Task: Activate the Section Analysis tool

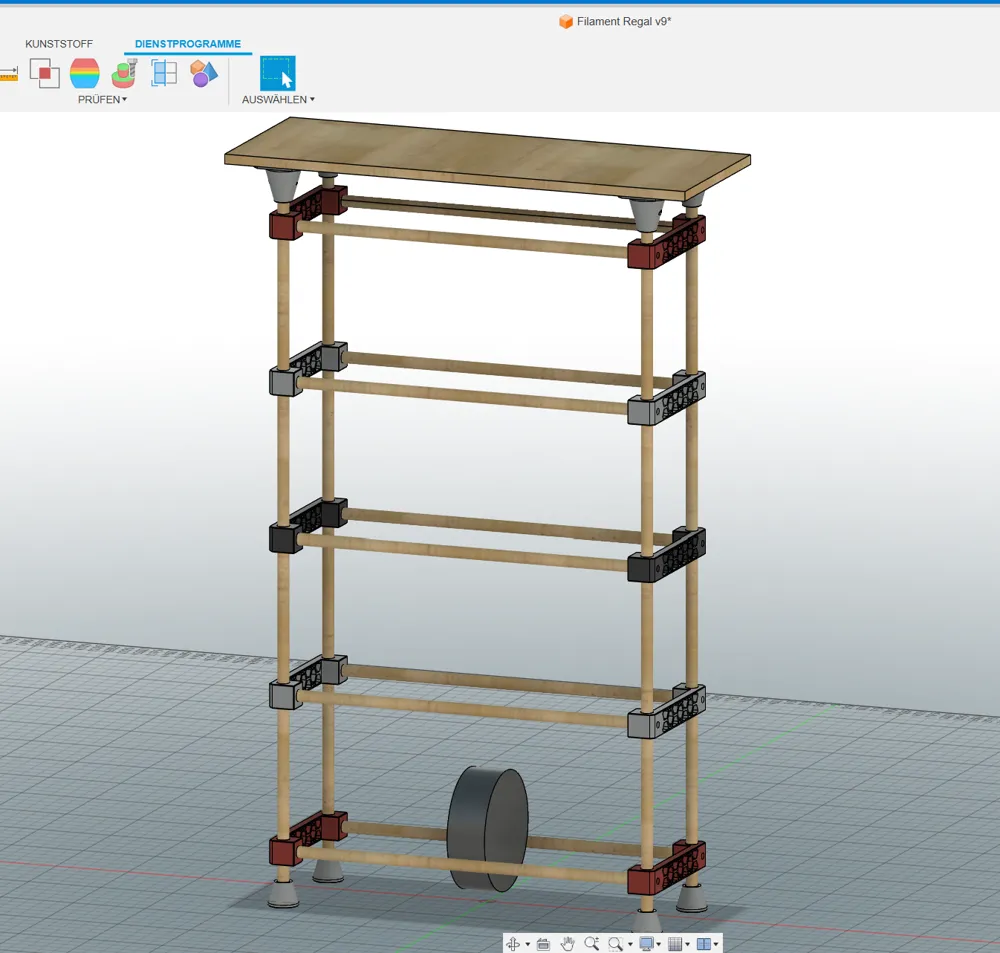Action: pyautogui.click(x=164, y=73)
